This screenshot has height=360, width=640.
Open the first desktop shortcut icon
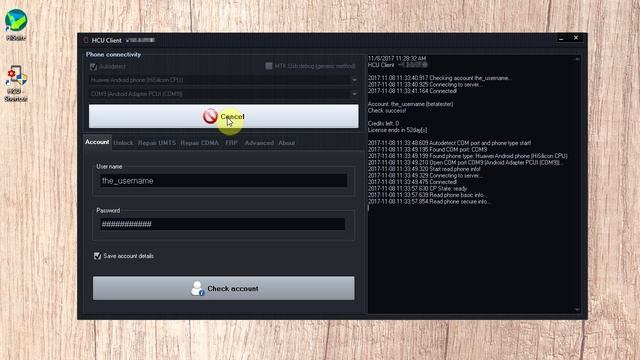[x=16, y=24]
